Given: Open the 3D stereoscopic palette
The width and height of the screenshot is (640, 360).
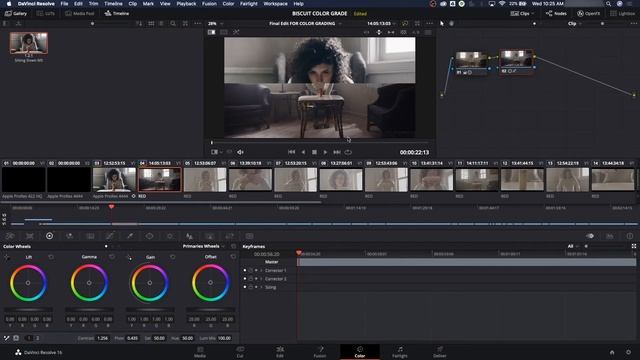Looking at the screenshot, I should [x=249, y=236].
